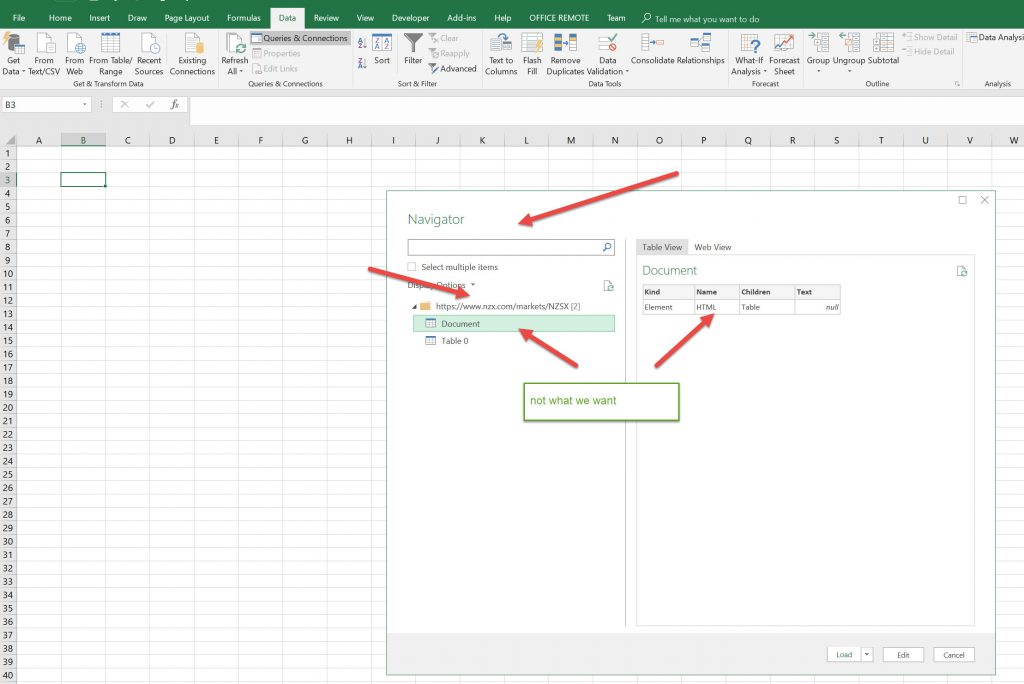Expand the Load button dropdown arrow

[x=867, y=655]
